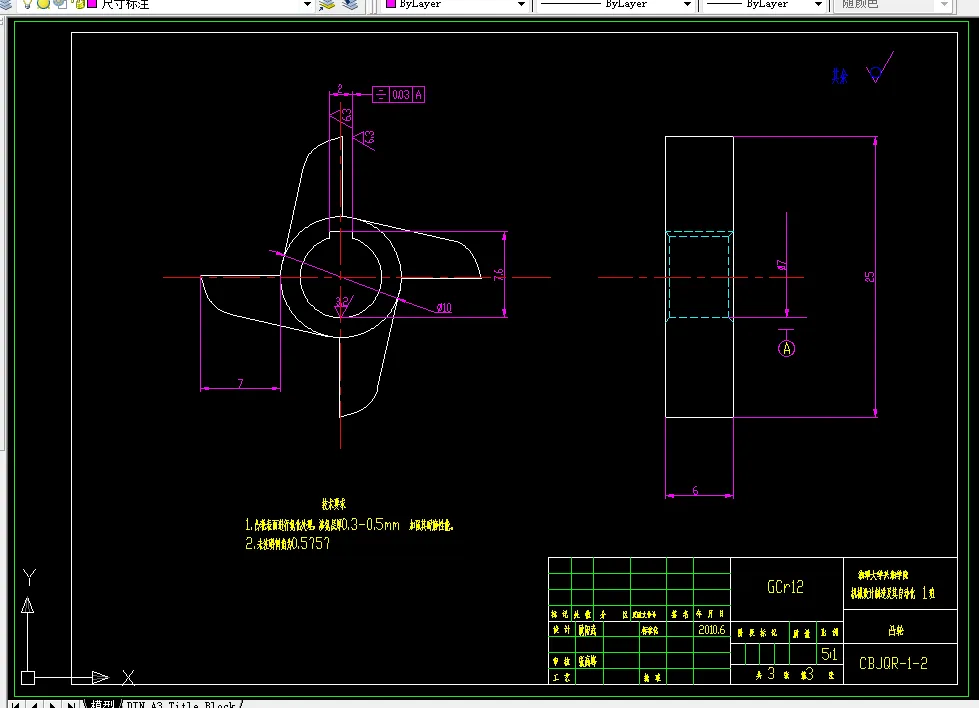Select drawing number CBJQR-1-2

[893, 664]
